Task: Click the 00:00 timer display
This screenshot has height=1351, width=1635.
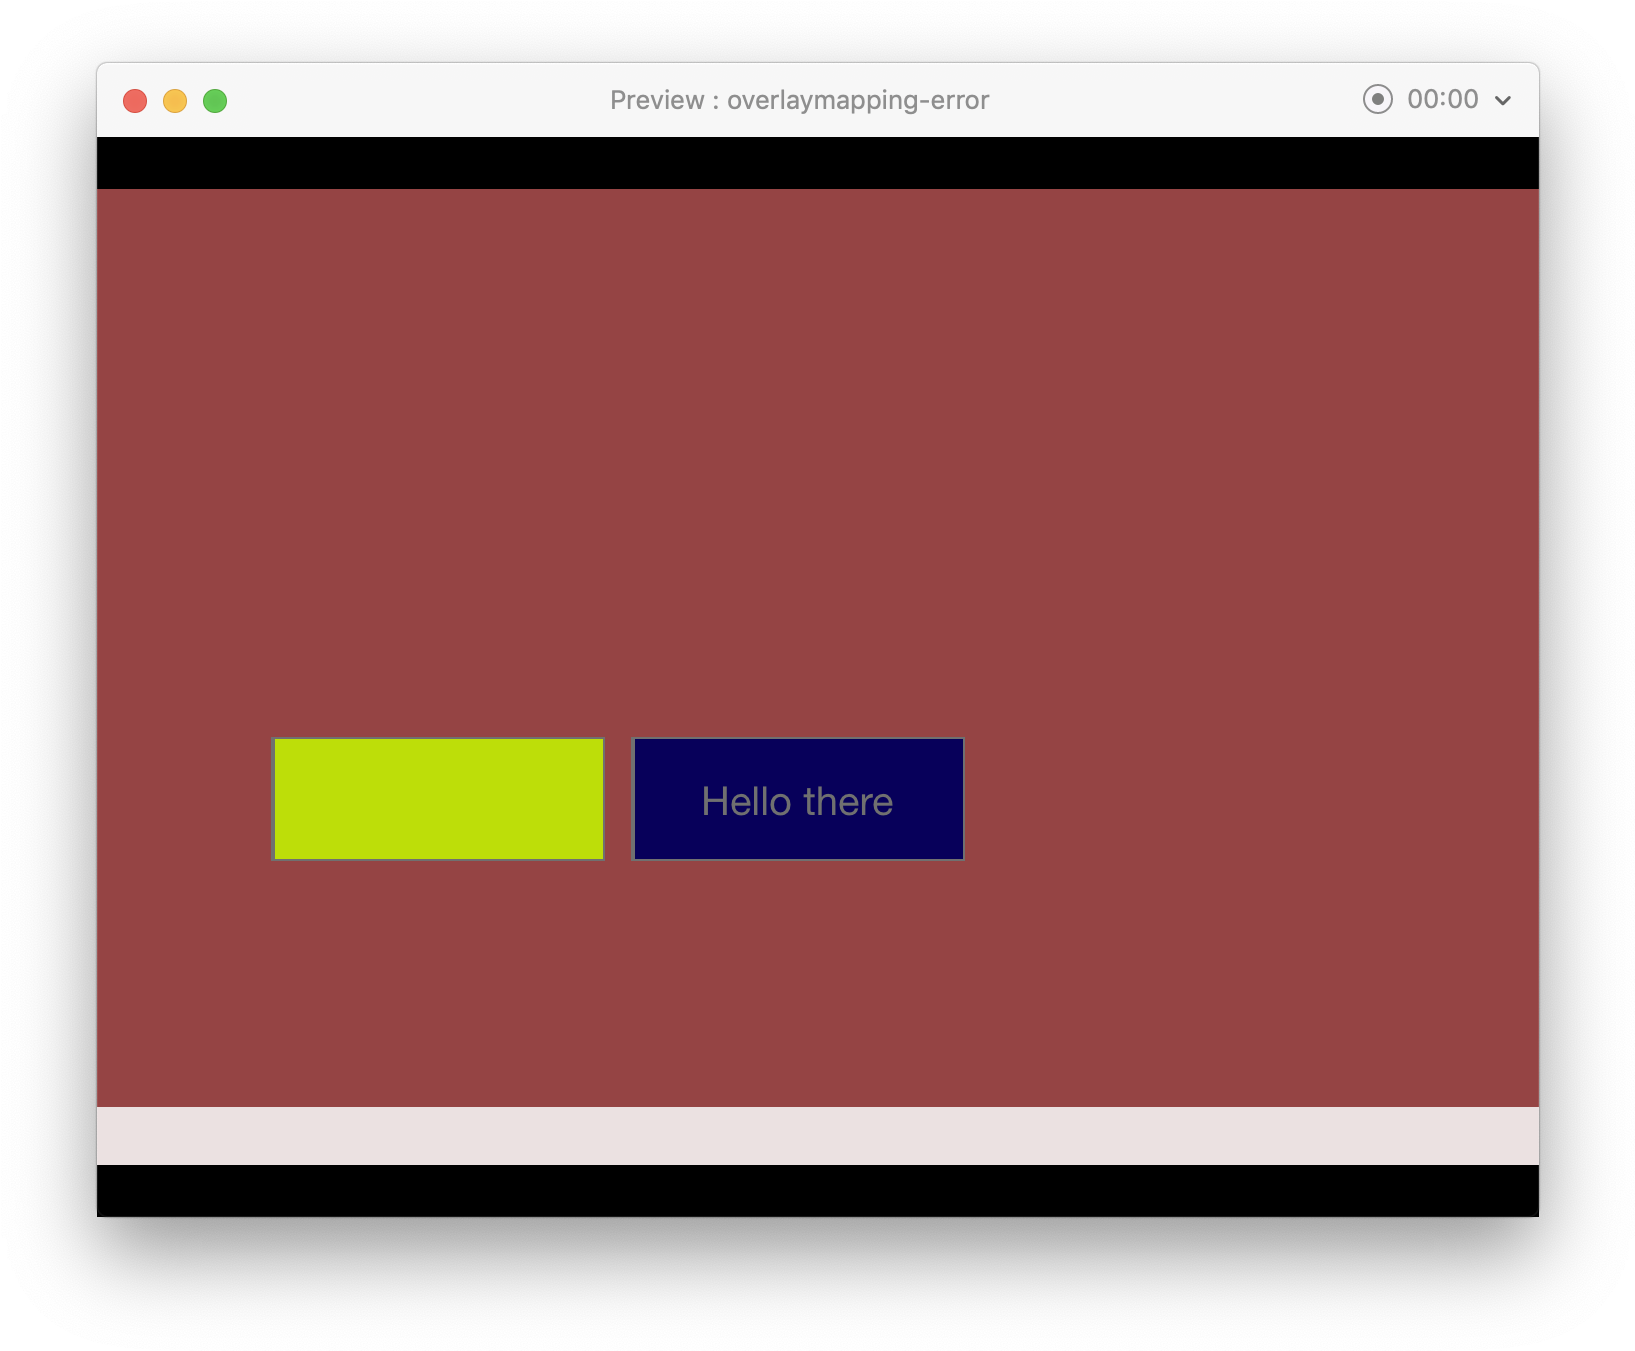Action: click(x=1443, y=99)
